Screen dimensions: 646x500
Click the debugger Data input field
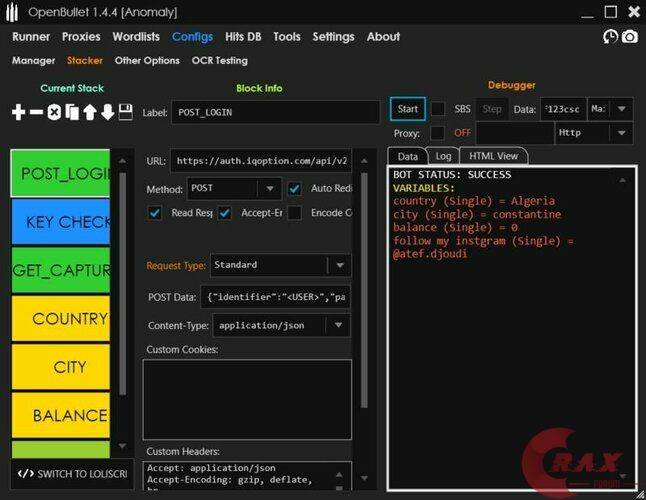563,109
